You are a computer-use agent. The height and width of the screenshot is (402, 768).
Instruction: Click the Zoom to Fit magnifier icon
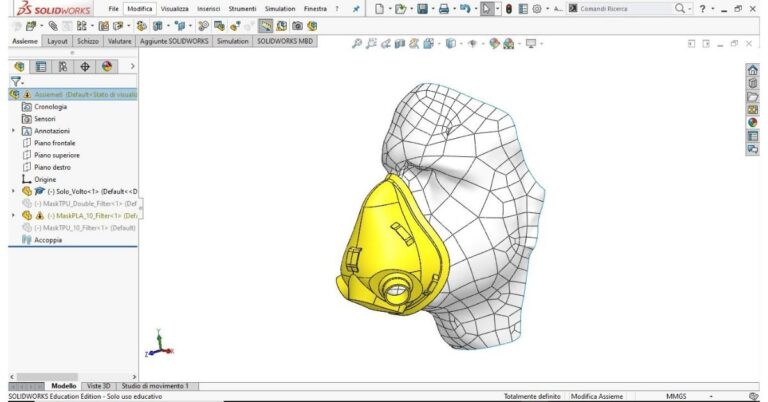pos(358,43)
